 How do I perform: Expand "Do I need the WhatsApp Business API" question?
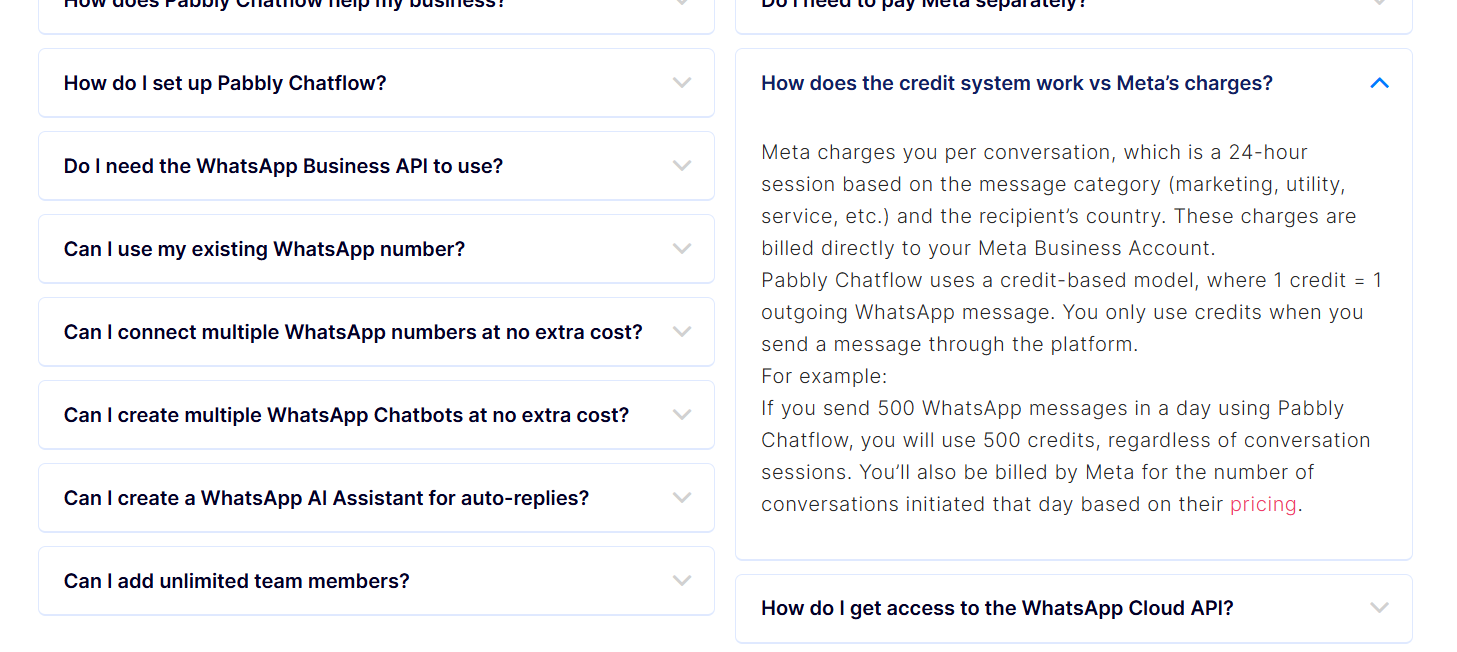(x=283, y=166)
